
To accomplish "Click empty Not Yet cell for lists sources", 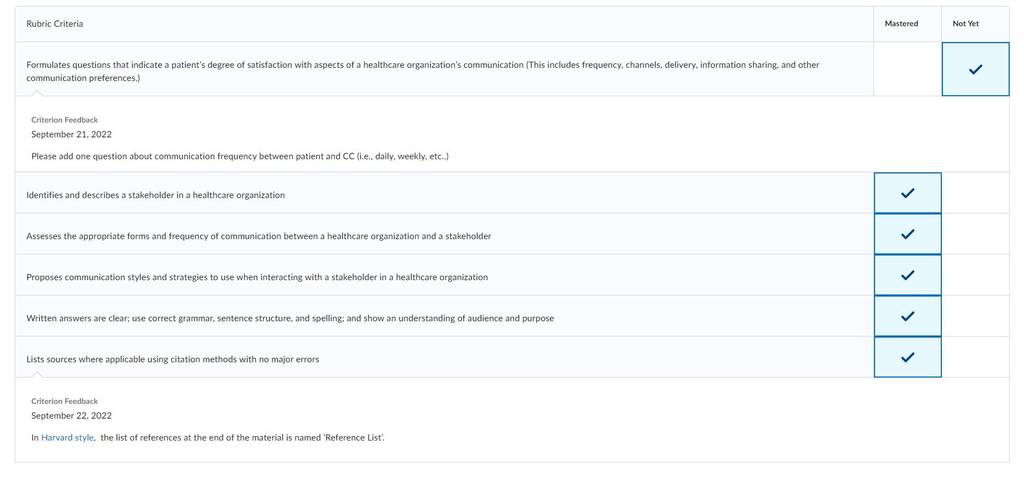I will point(975,357).
